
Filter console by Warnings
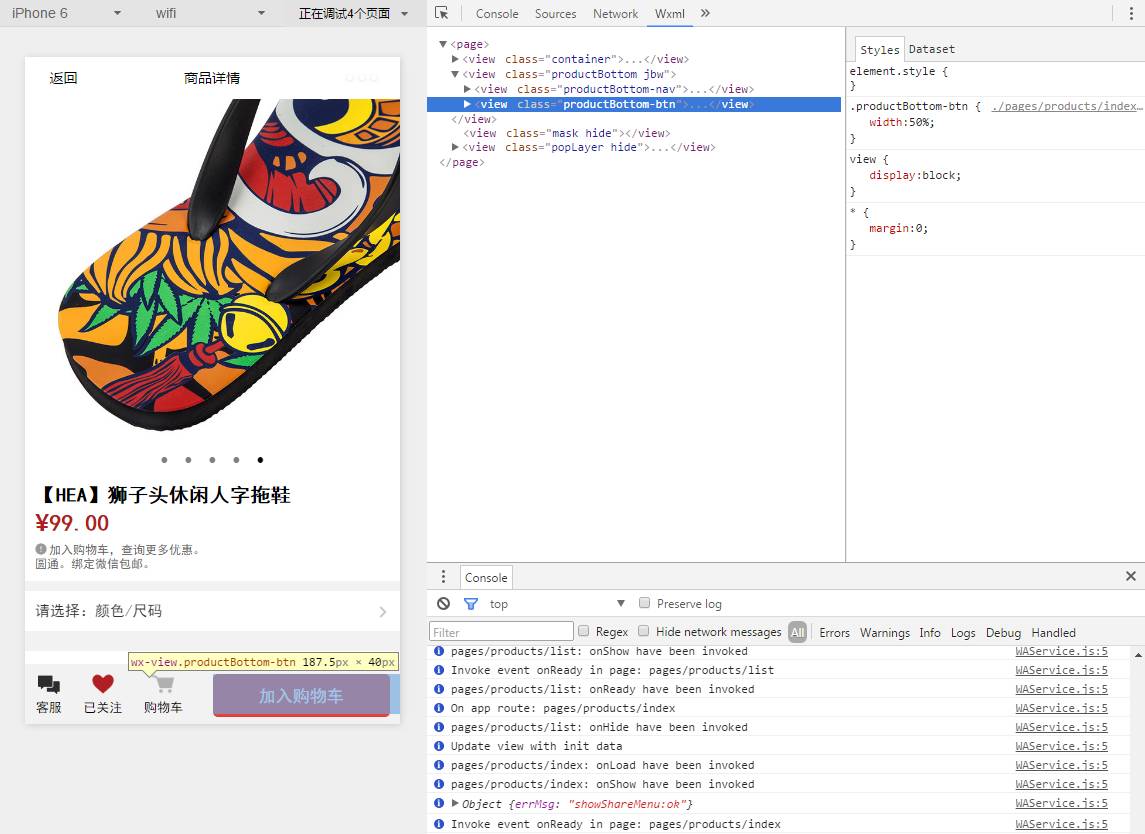click(884, 632)
